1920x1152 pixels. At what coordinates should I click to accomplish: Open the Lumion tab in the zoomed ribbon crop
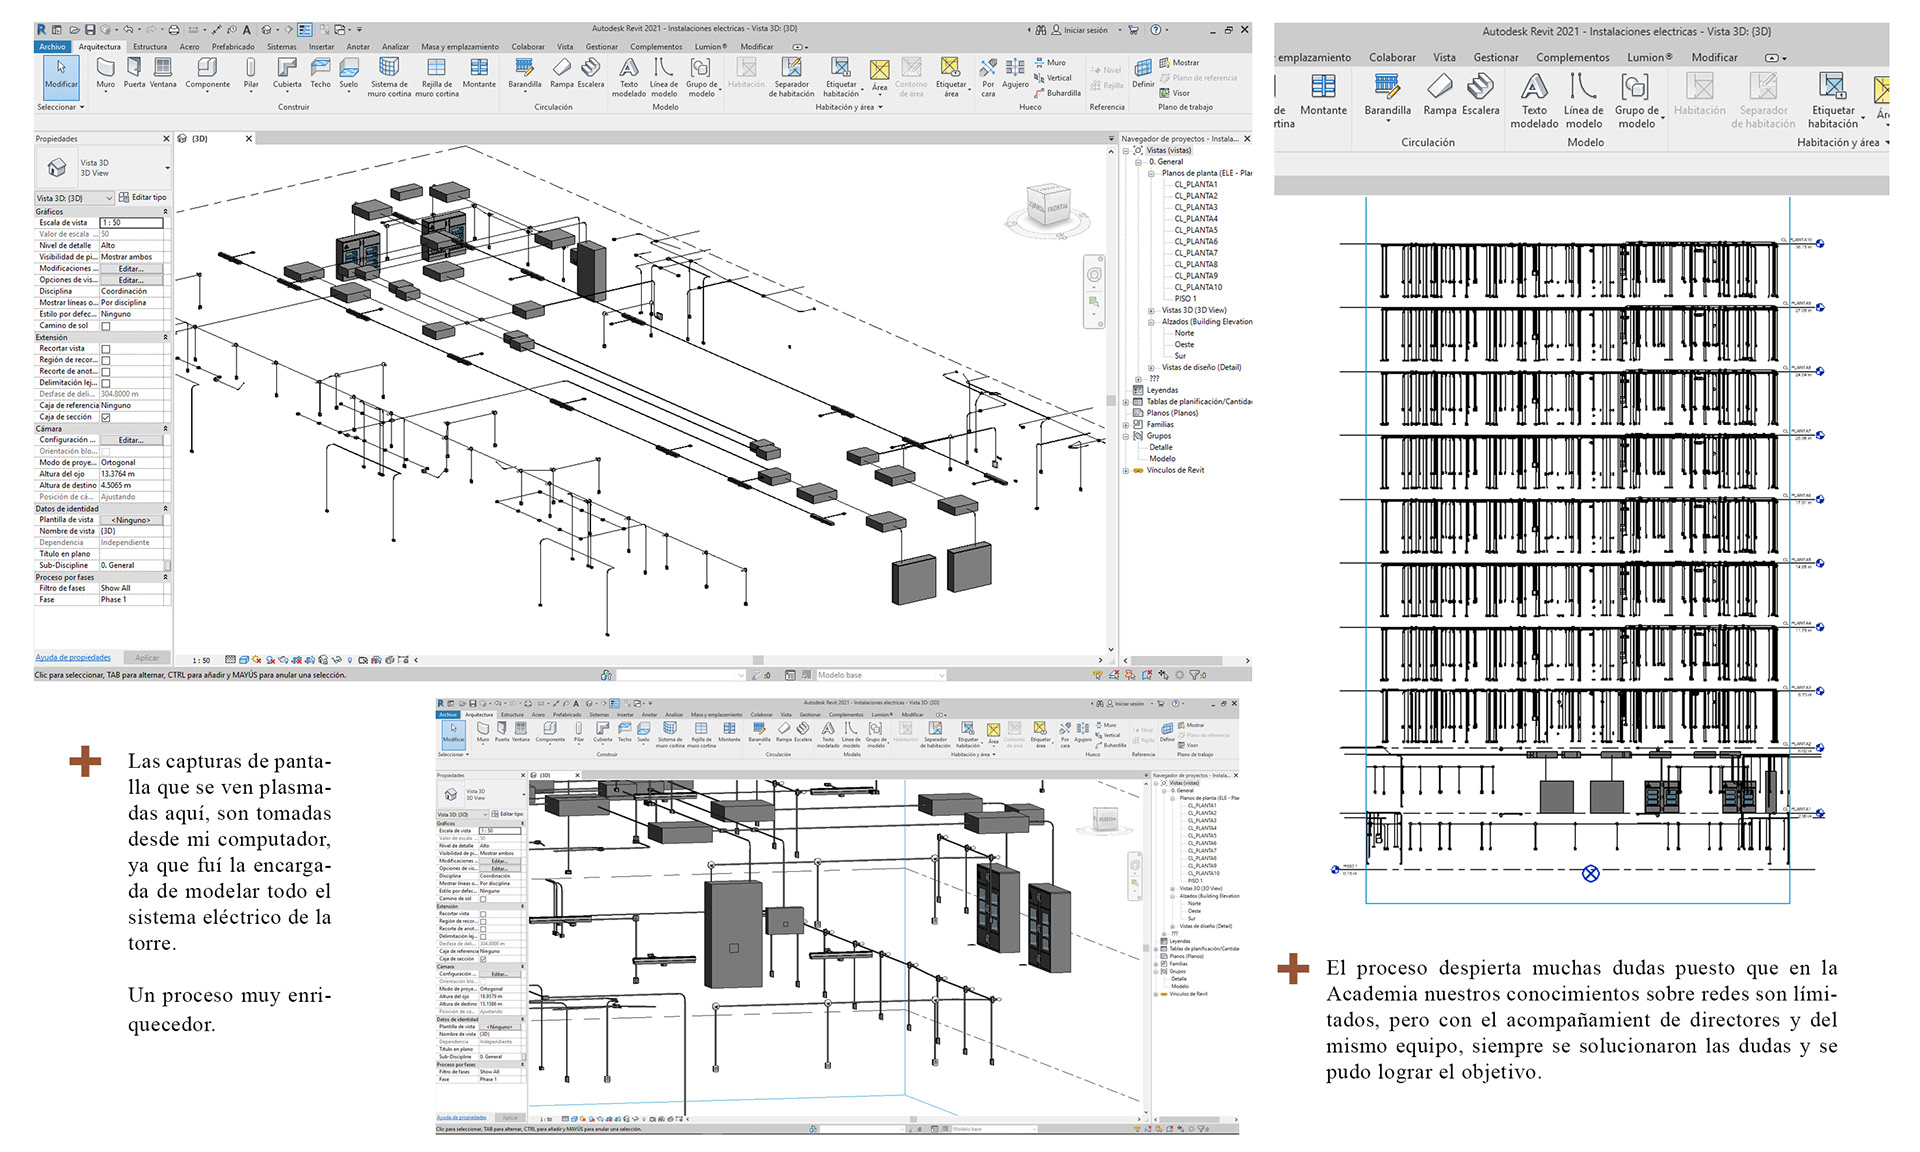[1649, 58]
